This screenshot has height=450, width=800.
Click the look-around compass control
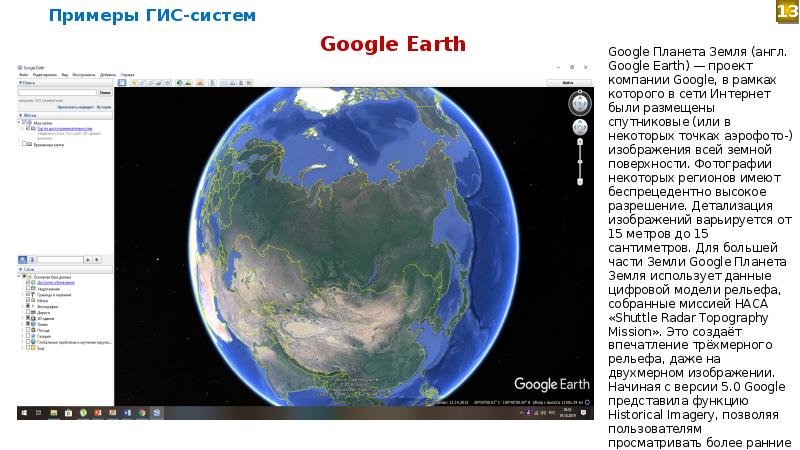580,104
